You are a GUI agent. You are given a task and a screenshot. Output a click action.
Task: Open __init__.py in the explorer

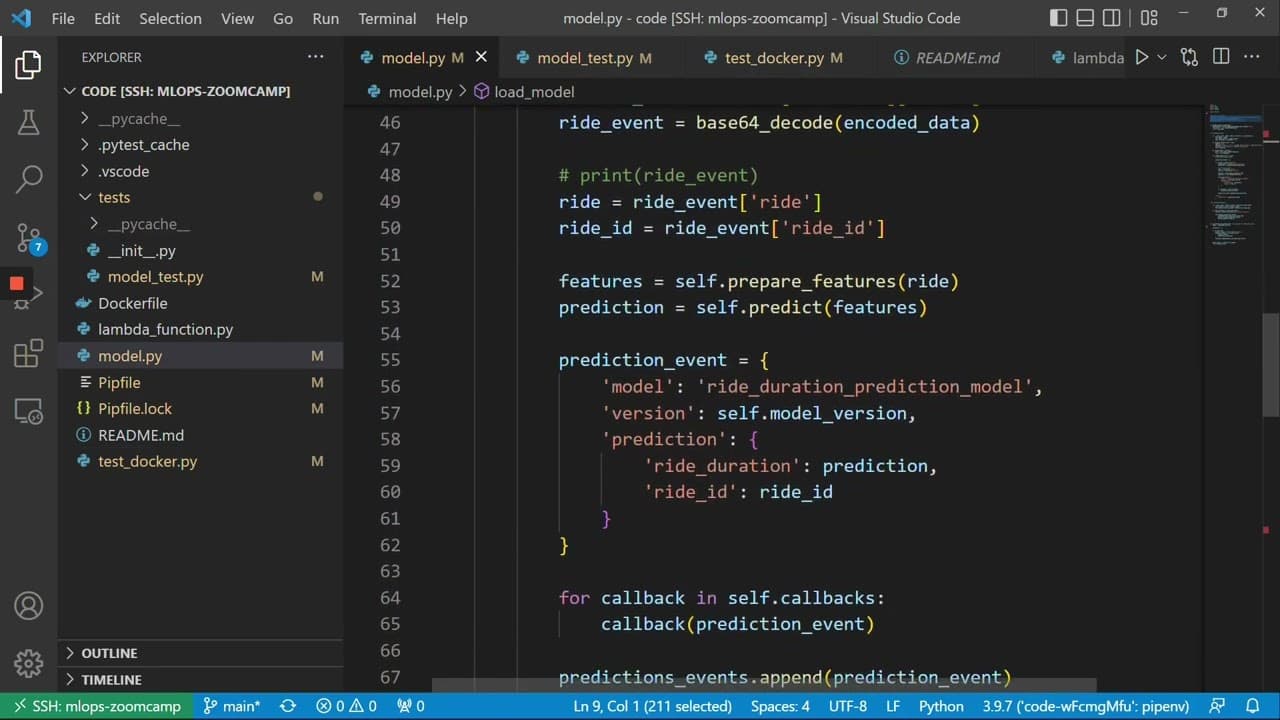pos(141,251)
